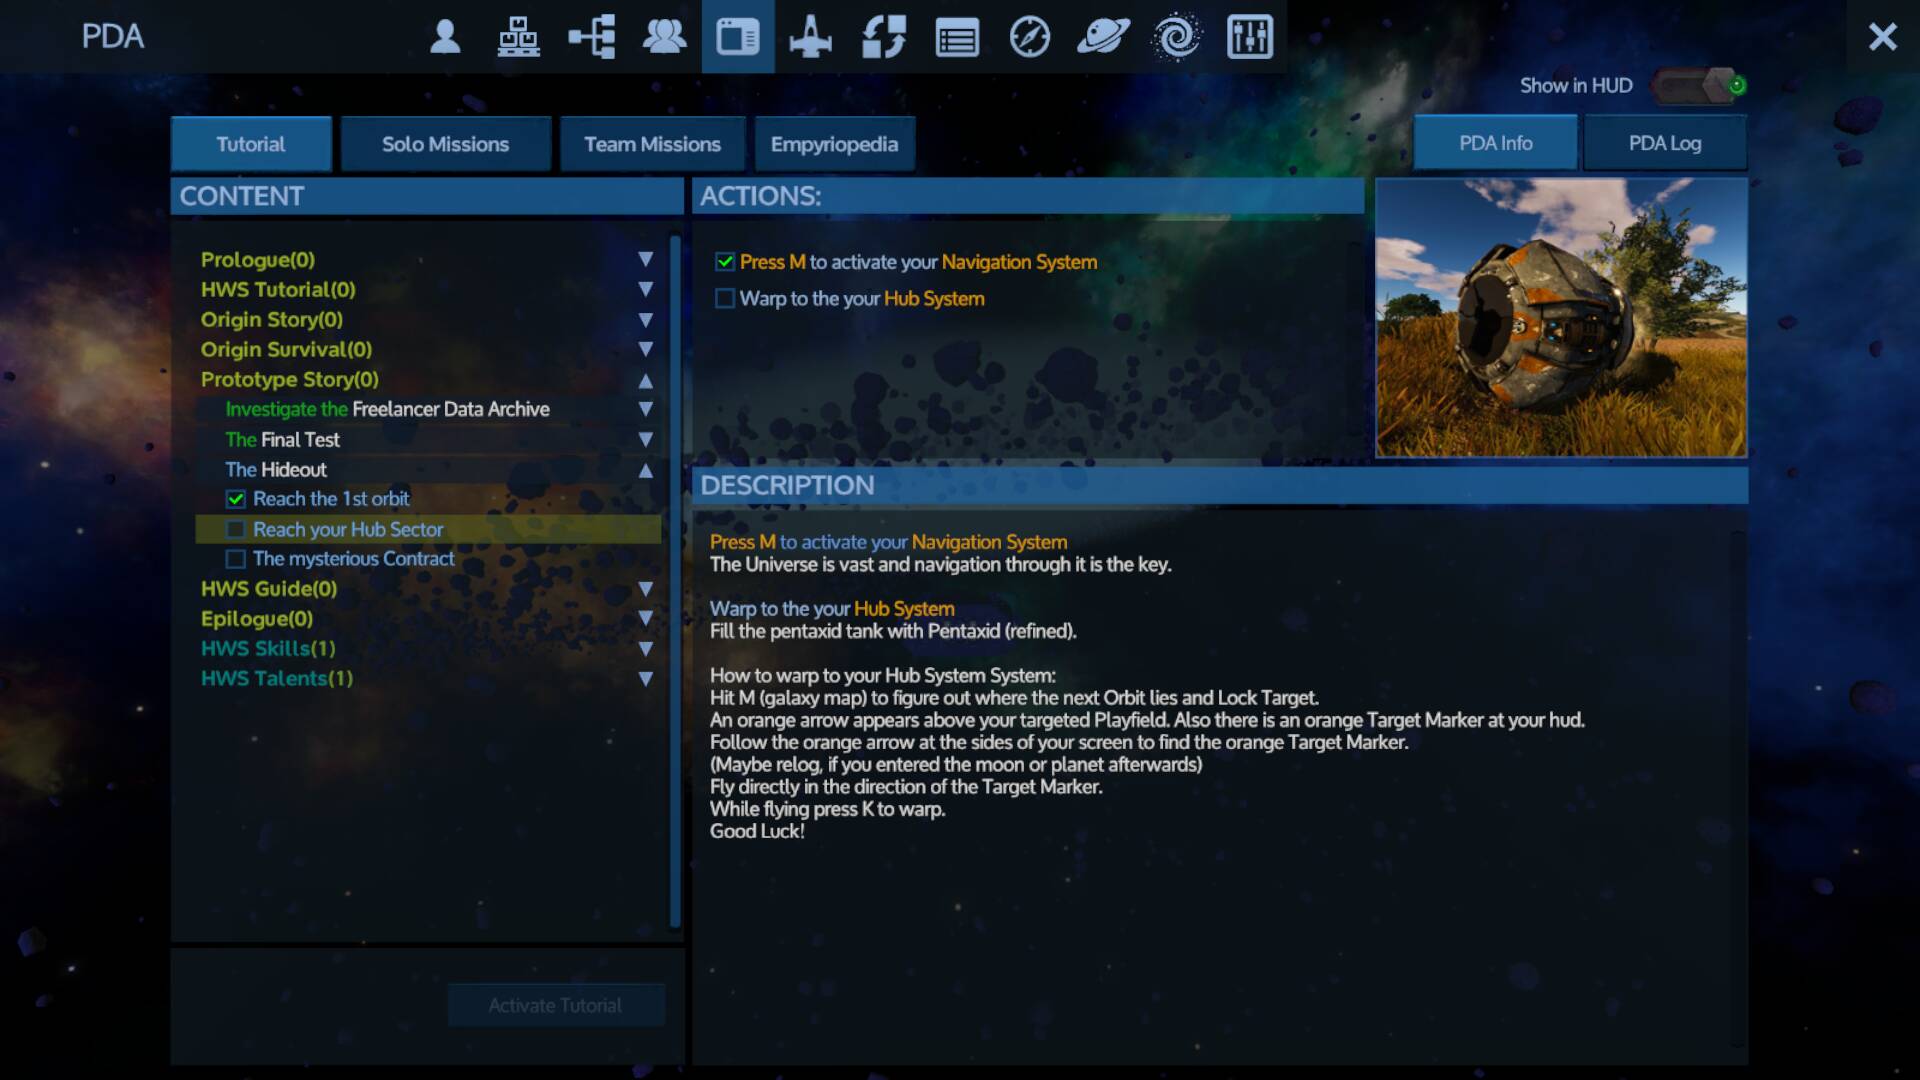Select the Origin Survival(0) label
Image resolution: width=1920 pixels, height=1080 pixels.
point(286,350)
